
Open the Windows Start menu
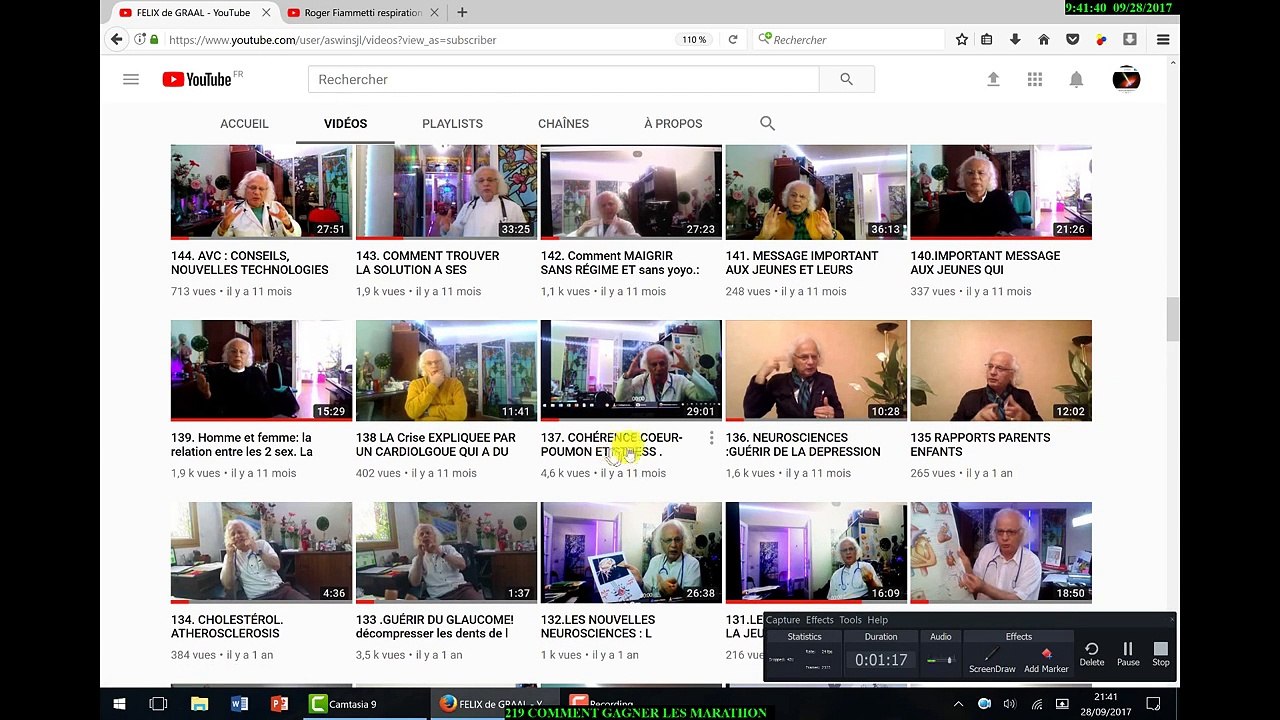[119, 703]
